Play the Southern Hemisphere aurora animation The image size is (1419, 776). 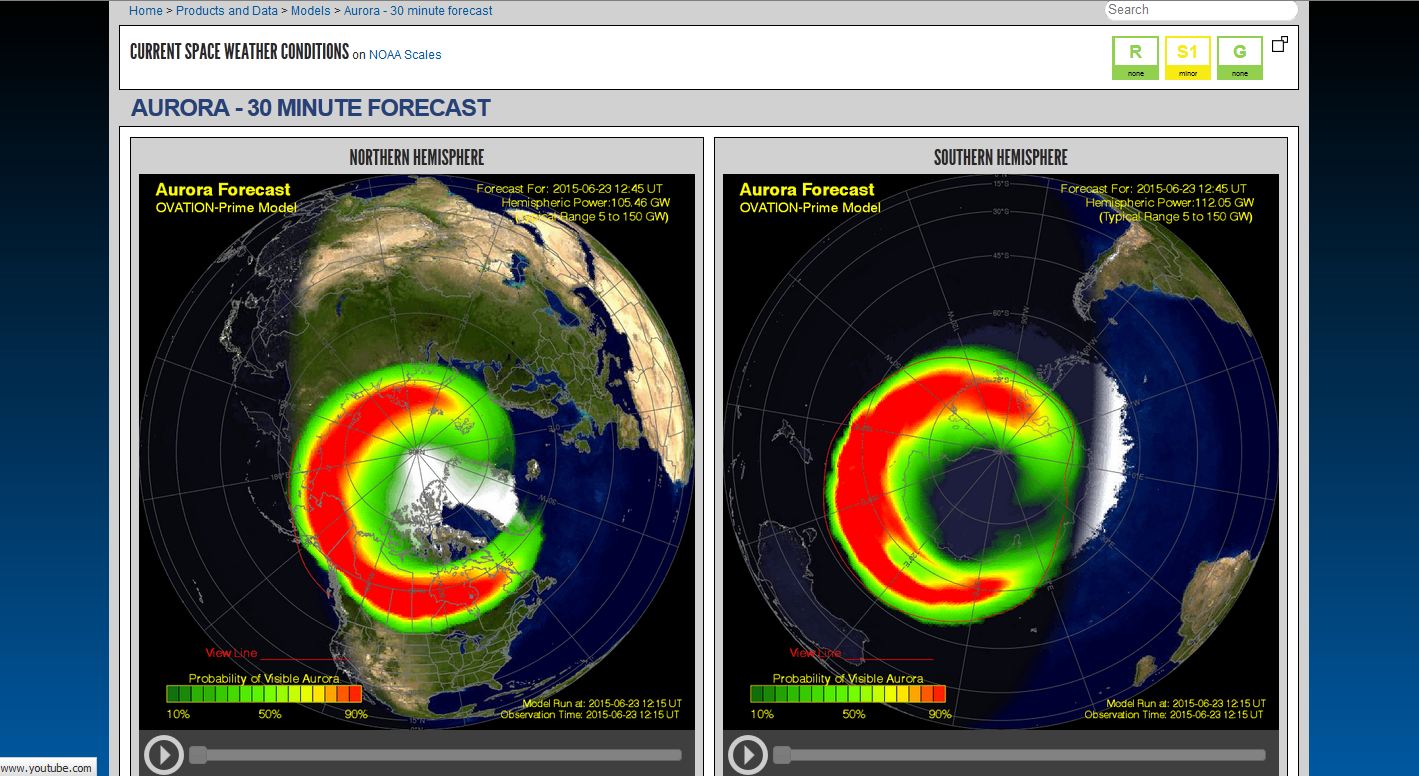[x=748, y=755]
